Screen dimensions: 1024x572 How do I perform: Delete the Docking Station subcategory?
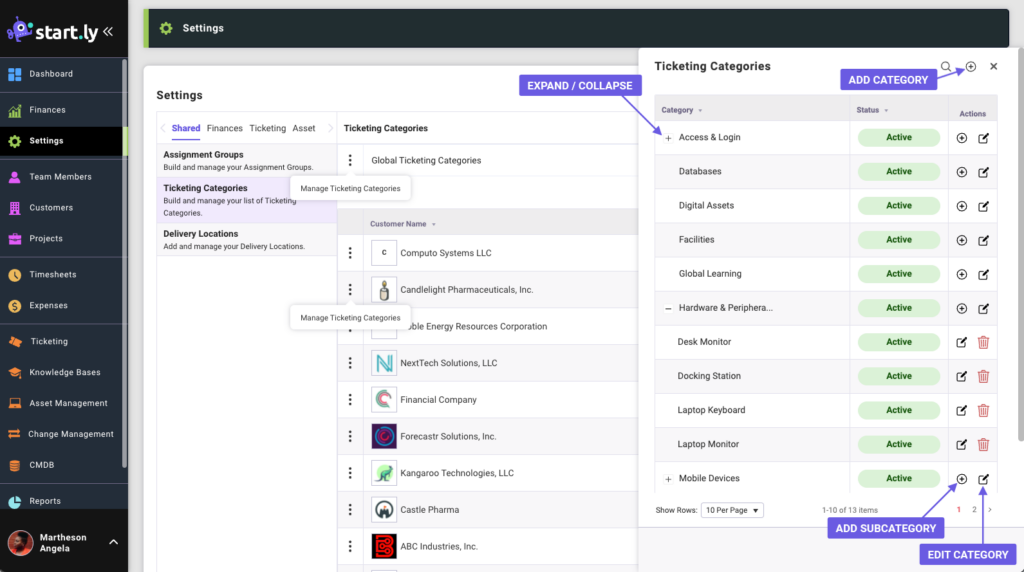tap(984, 376)
